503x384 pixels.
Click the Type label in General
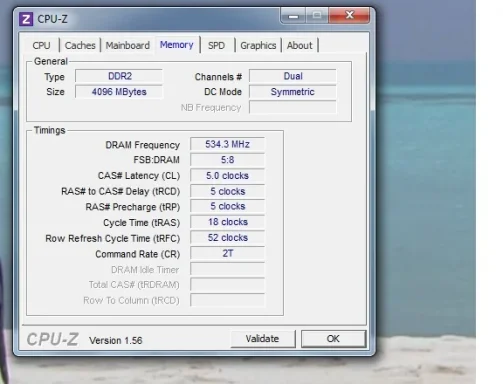(x=54, y=77)
